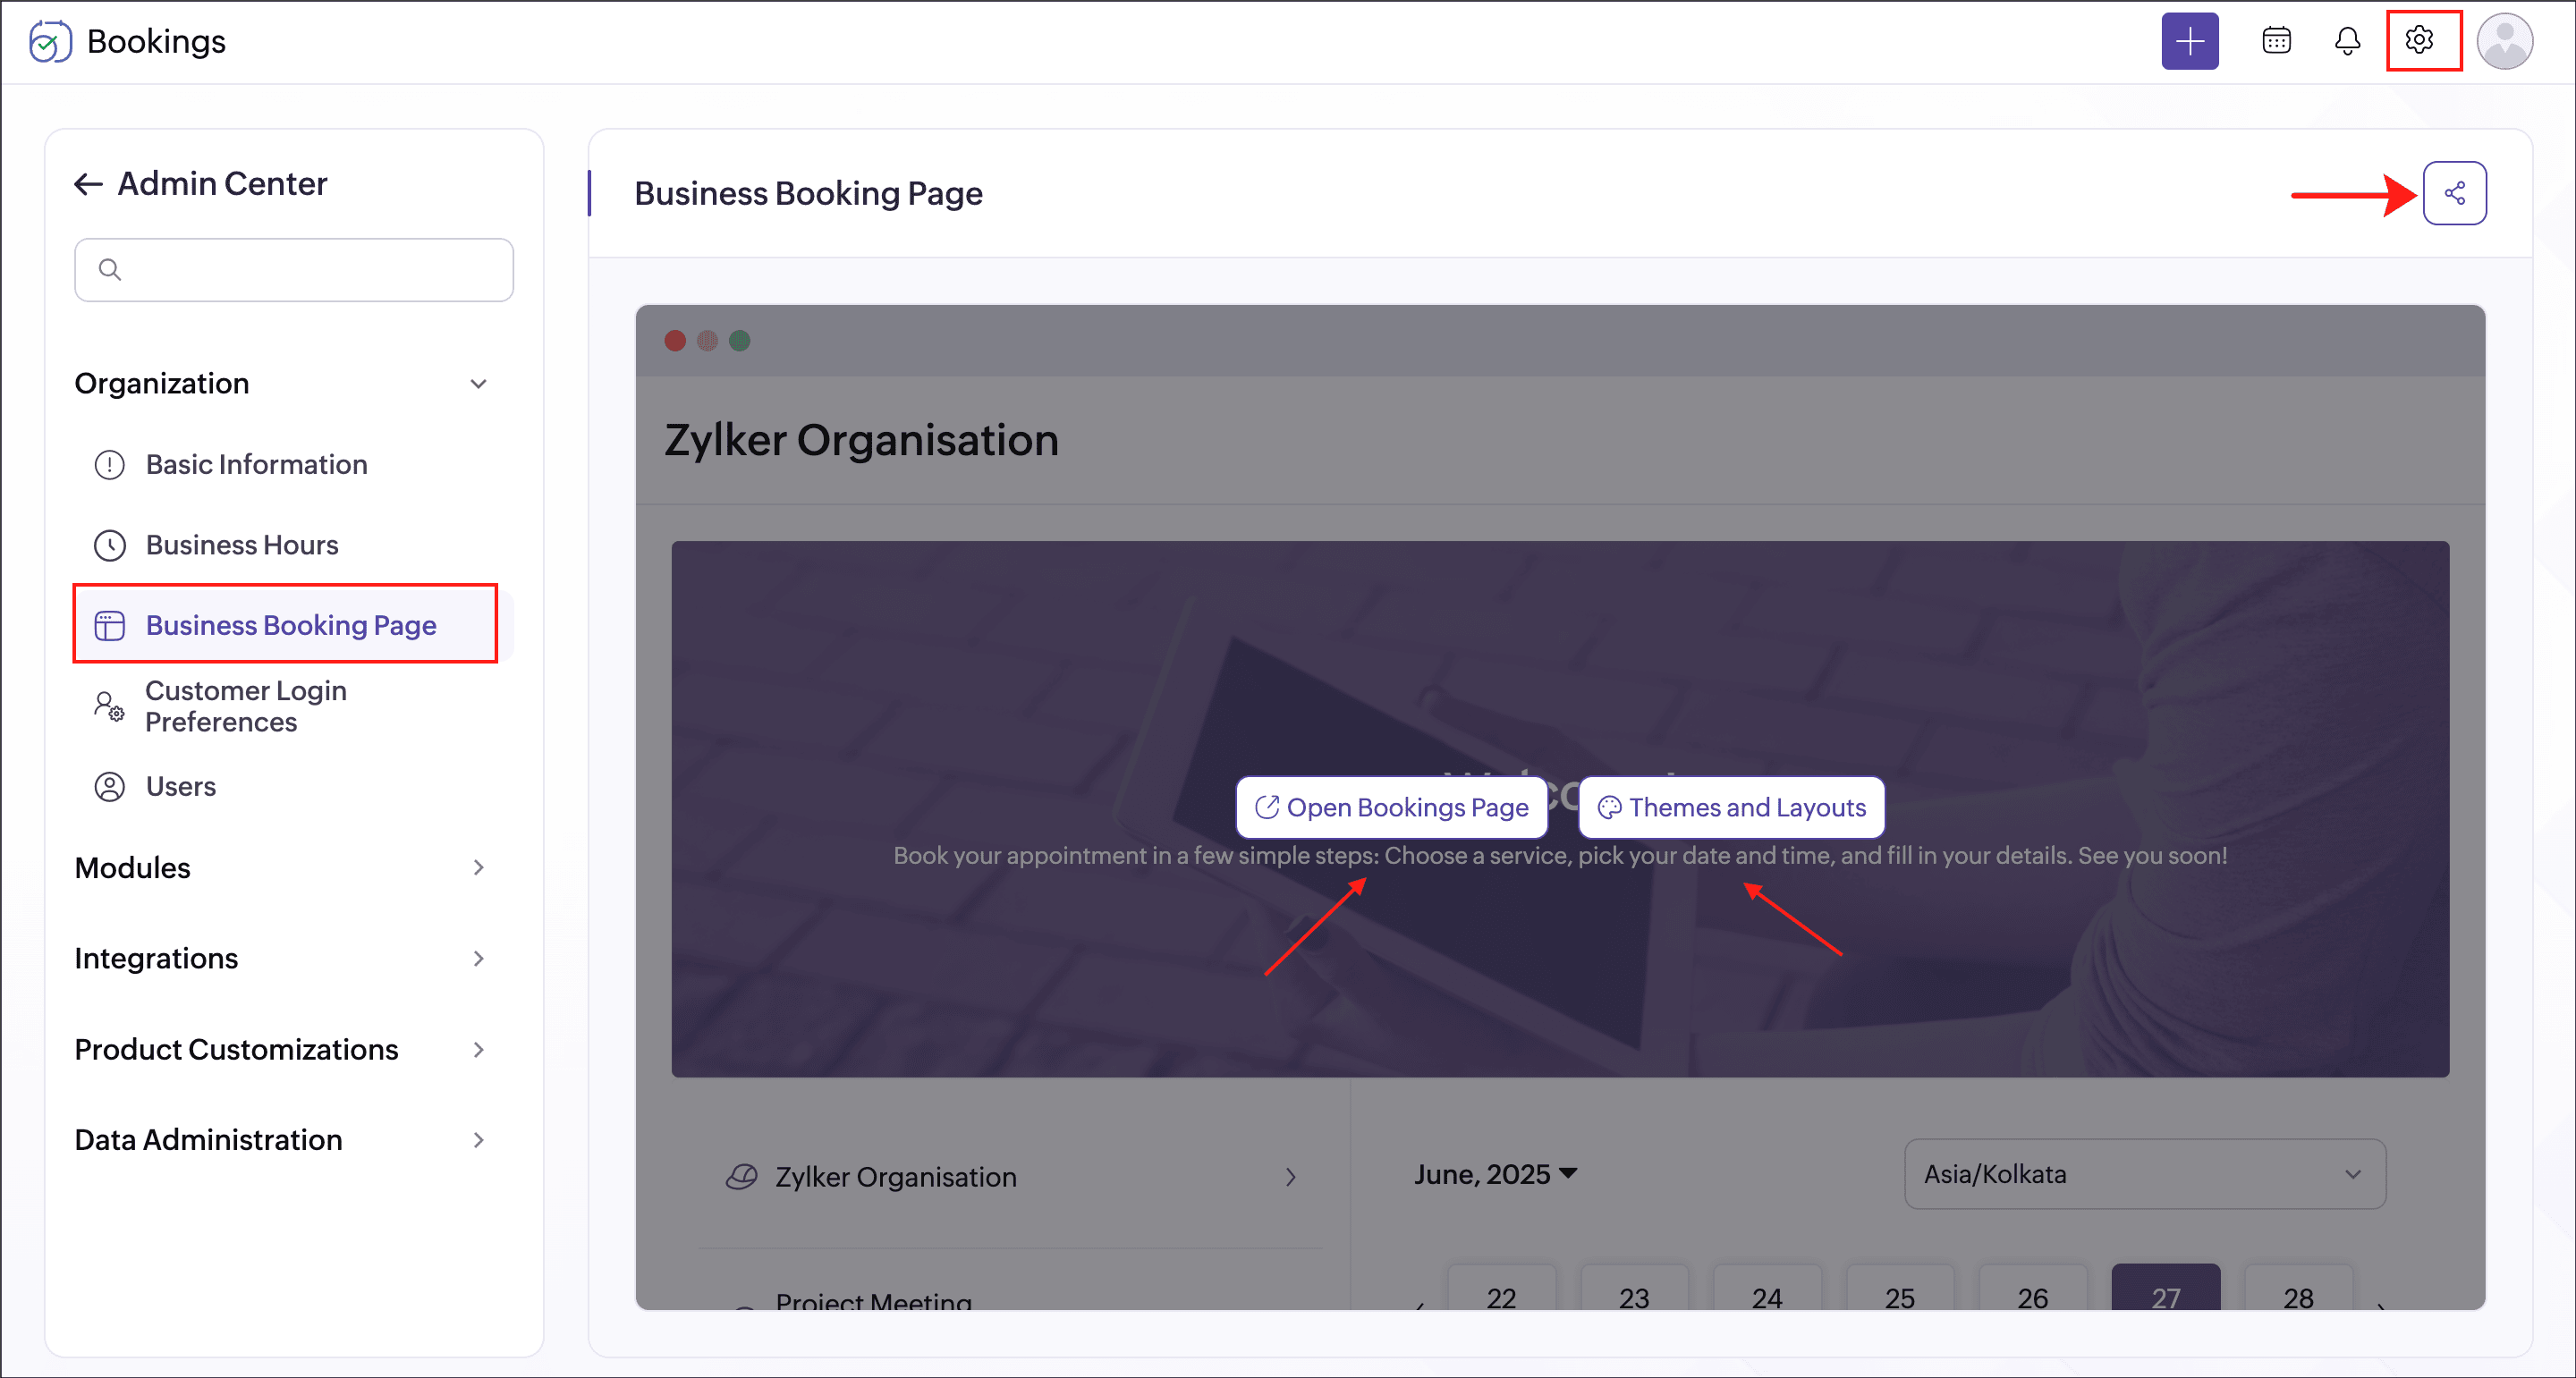The width and height of the screenshot is (2576, 1378).
Task: Collapse the Organization section
Action: [x=478, y=384]
